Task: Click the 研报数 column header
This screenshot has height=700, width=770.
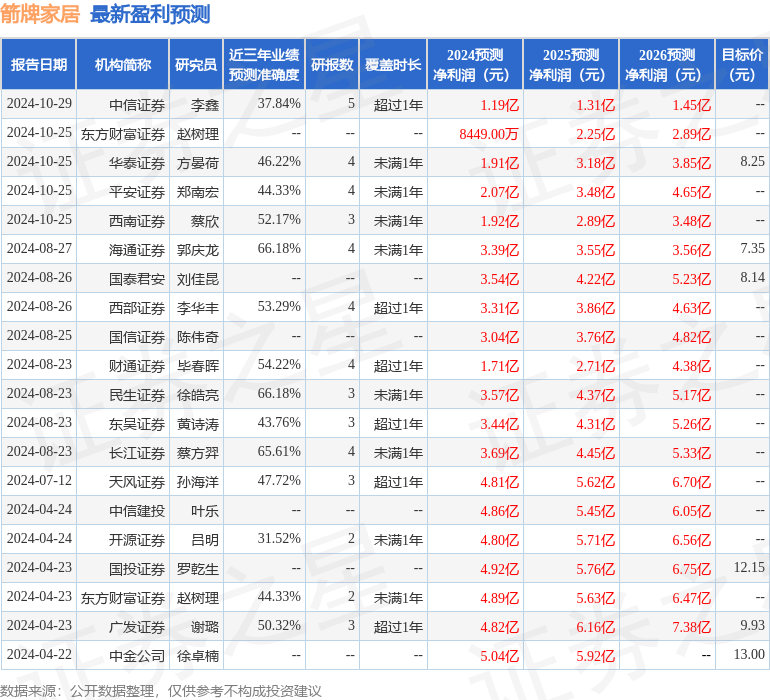Action: point(332,64)
